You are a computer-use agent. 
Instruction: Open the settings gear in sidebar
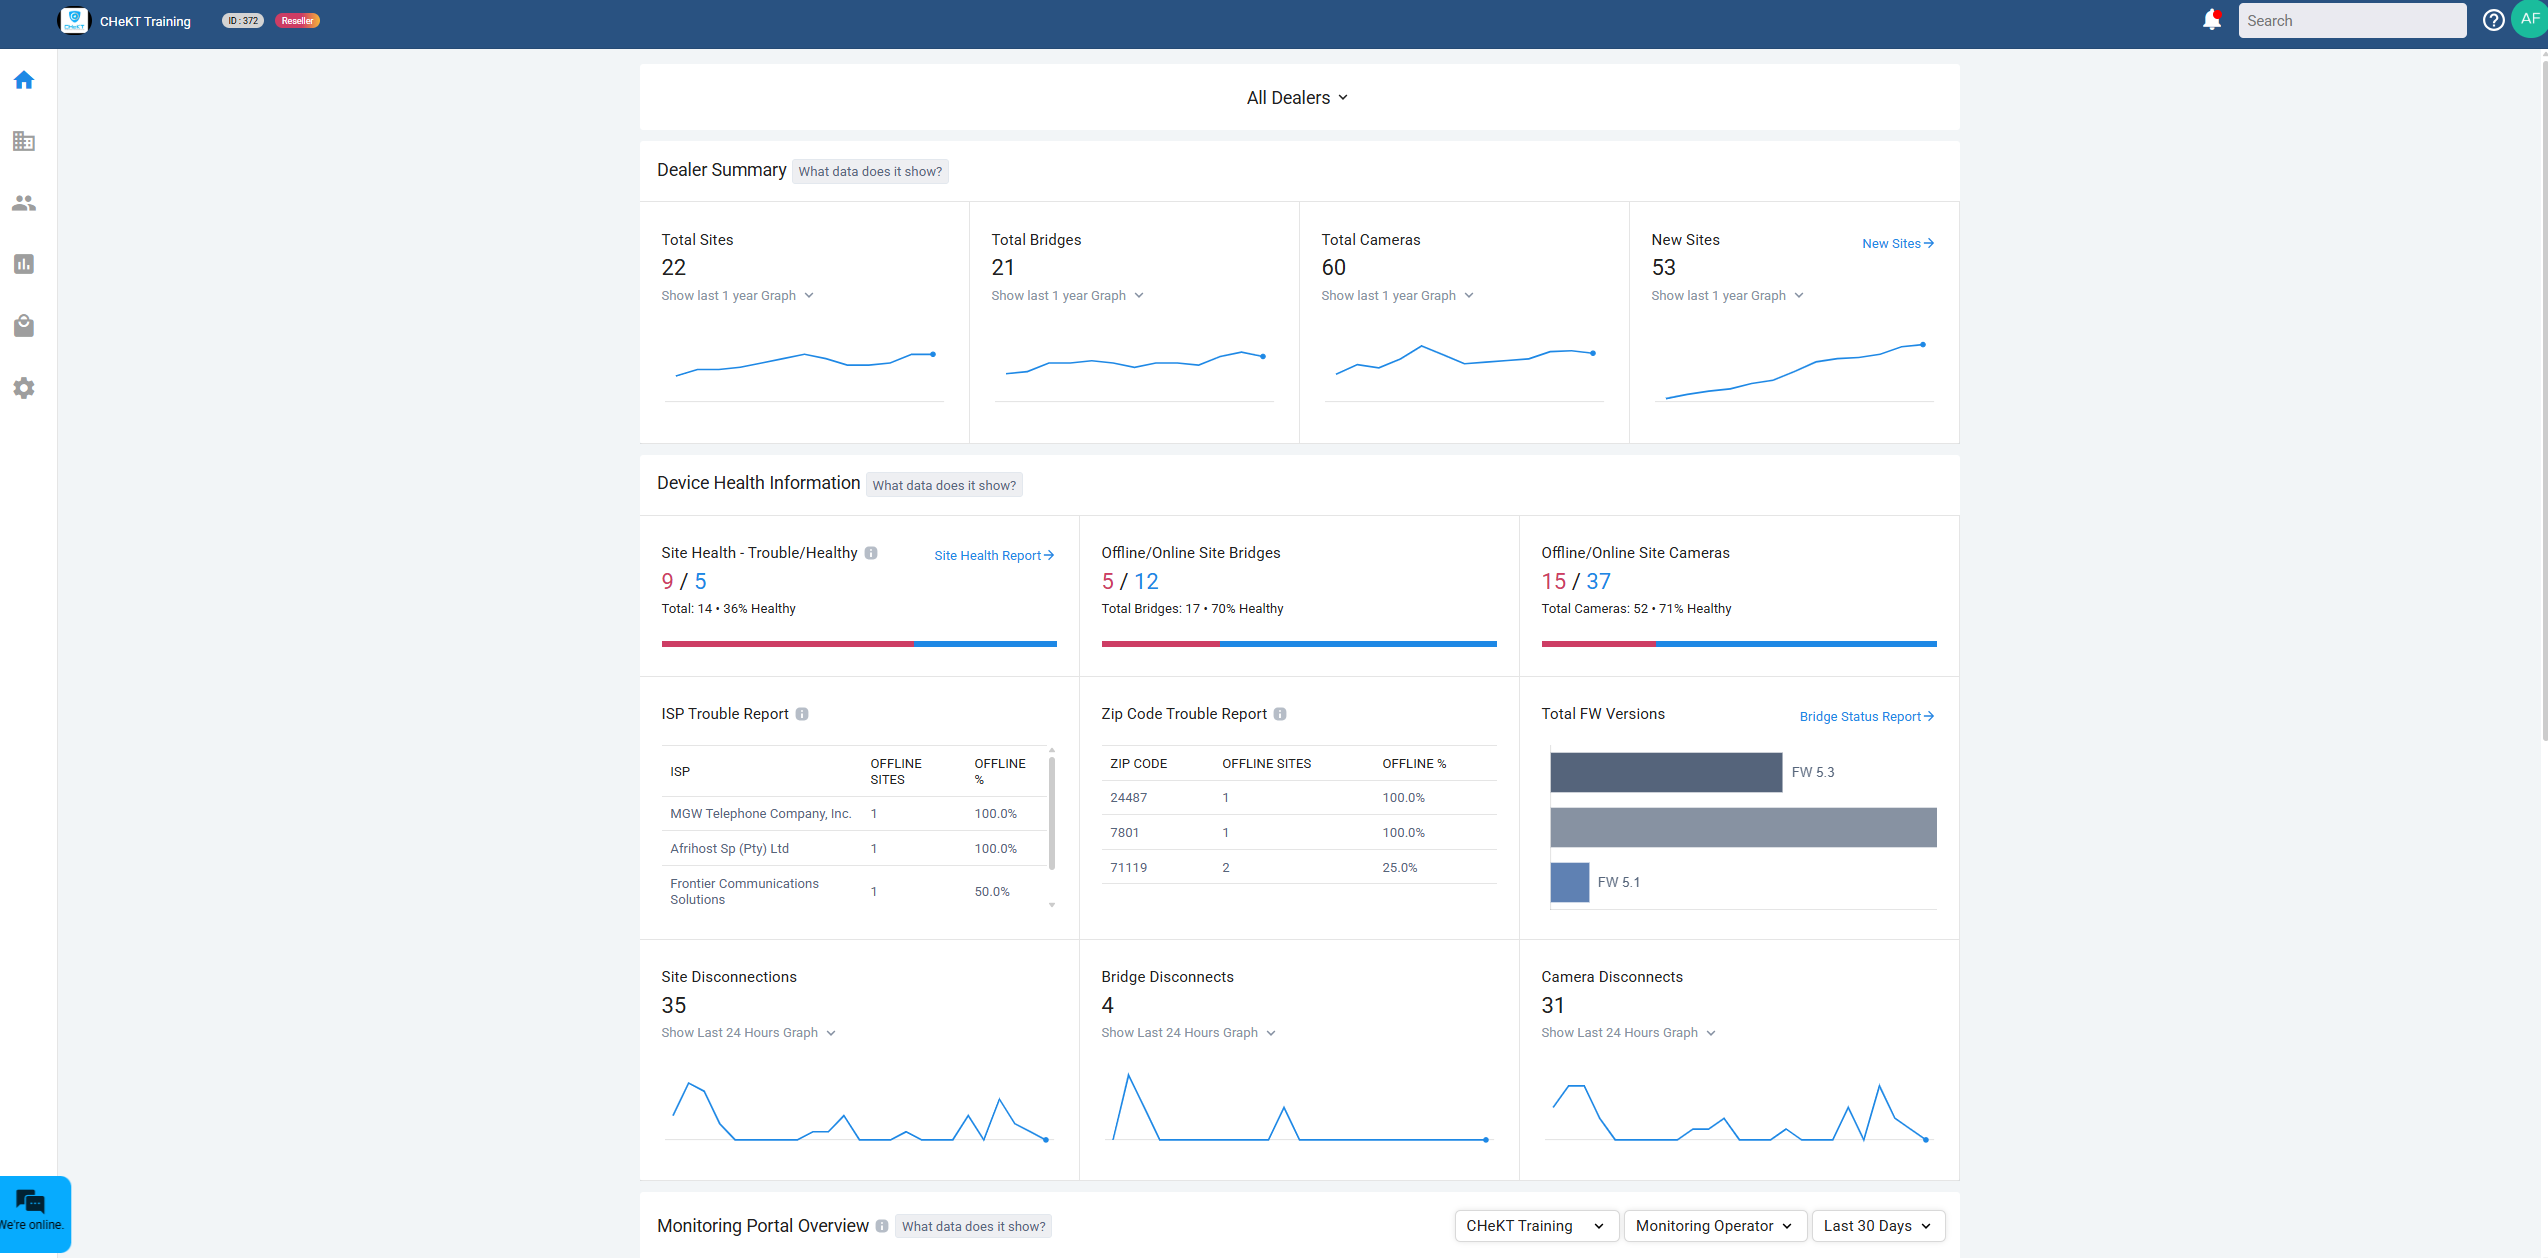(x=24, y=388)
